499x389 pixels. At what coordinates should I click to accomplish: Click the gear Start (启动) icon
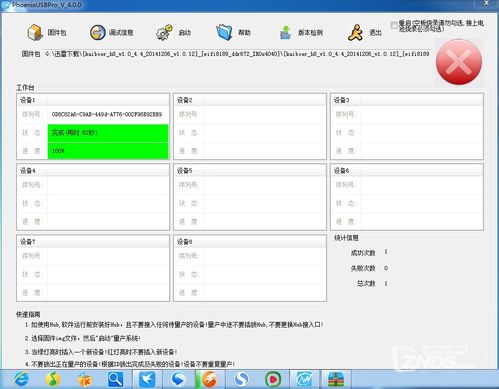pos(164,32)
